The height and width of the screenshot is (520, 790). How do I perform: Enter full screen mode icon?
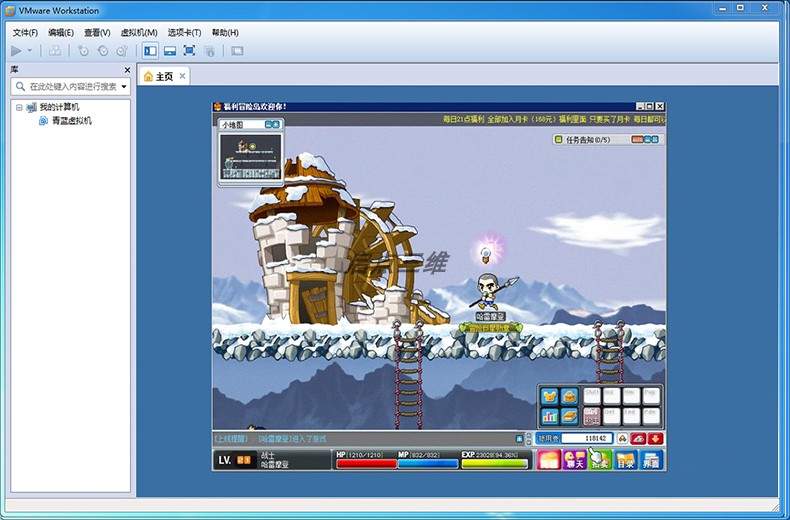click(189, 50)
